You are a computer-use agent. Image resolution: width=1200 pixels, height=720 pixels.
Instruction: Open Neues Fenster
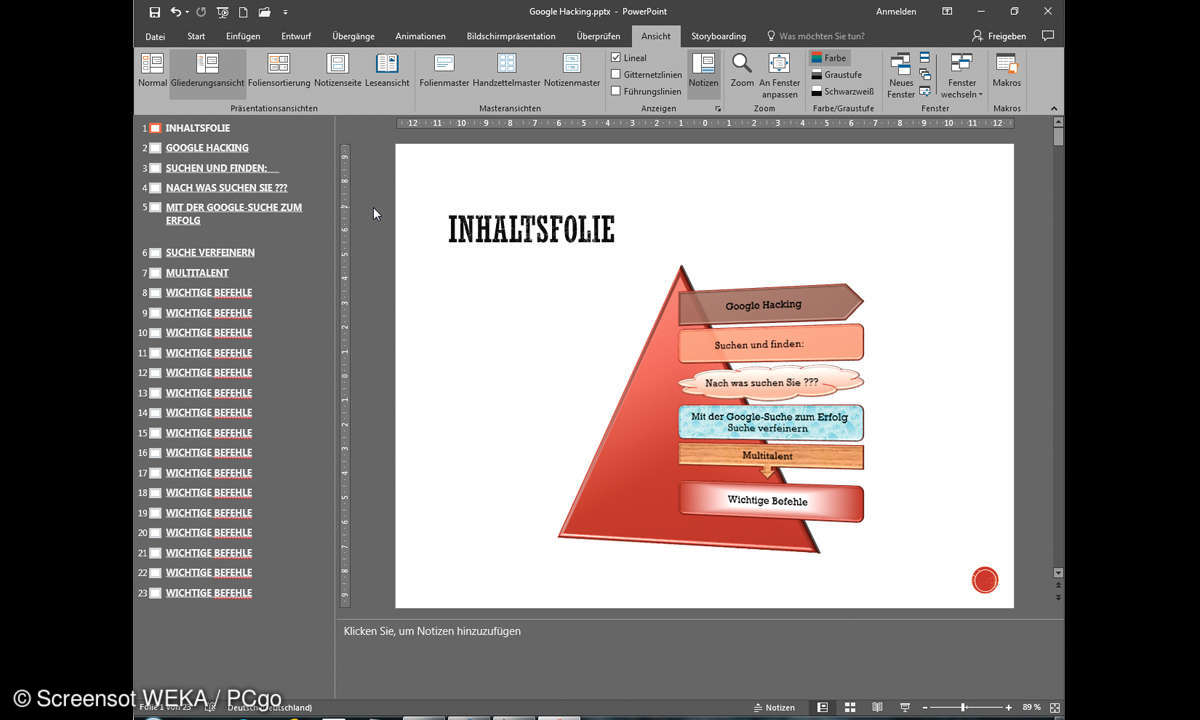[901, 76]
